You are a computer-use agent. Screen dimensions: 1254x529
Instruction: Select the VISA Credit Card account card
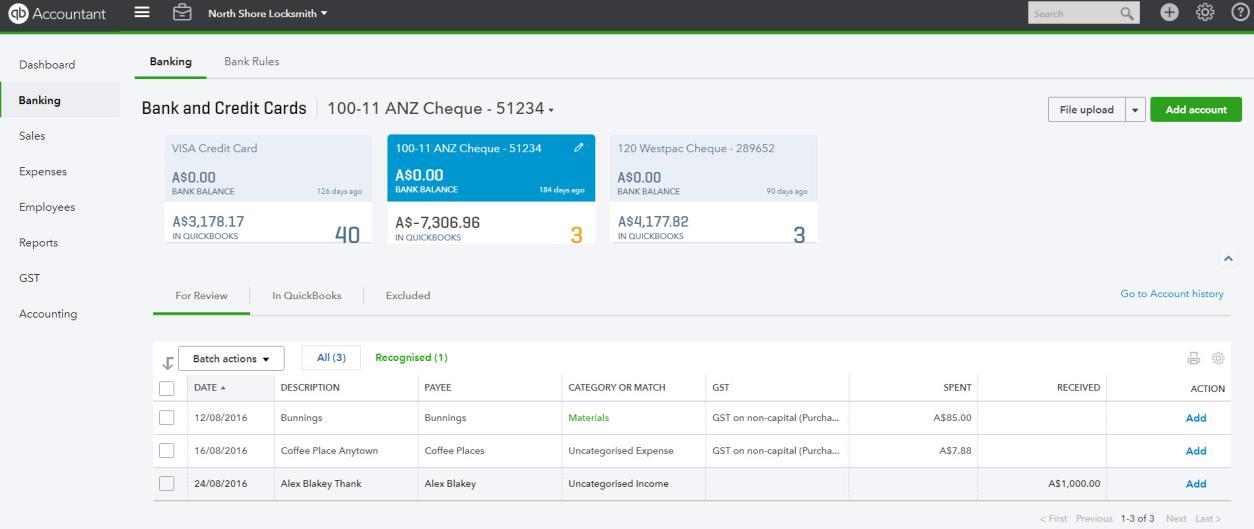pyautogui.click(x=267, y=189)
